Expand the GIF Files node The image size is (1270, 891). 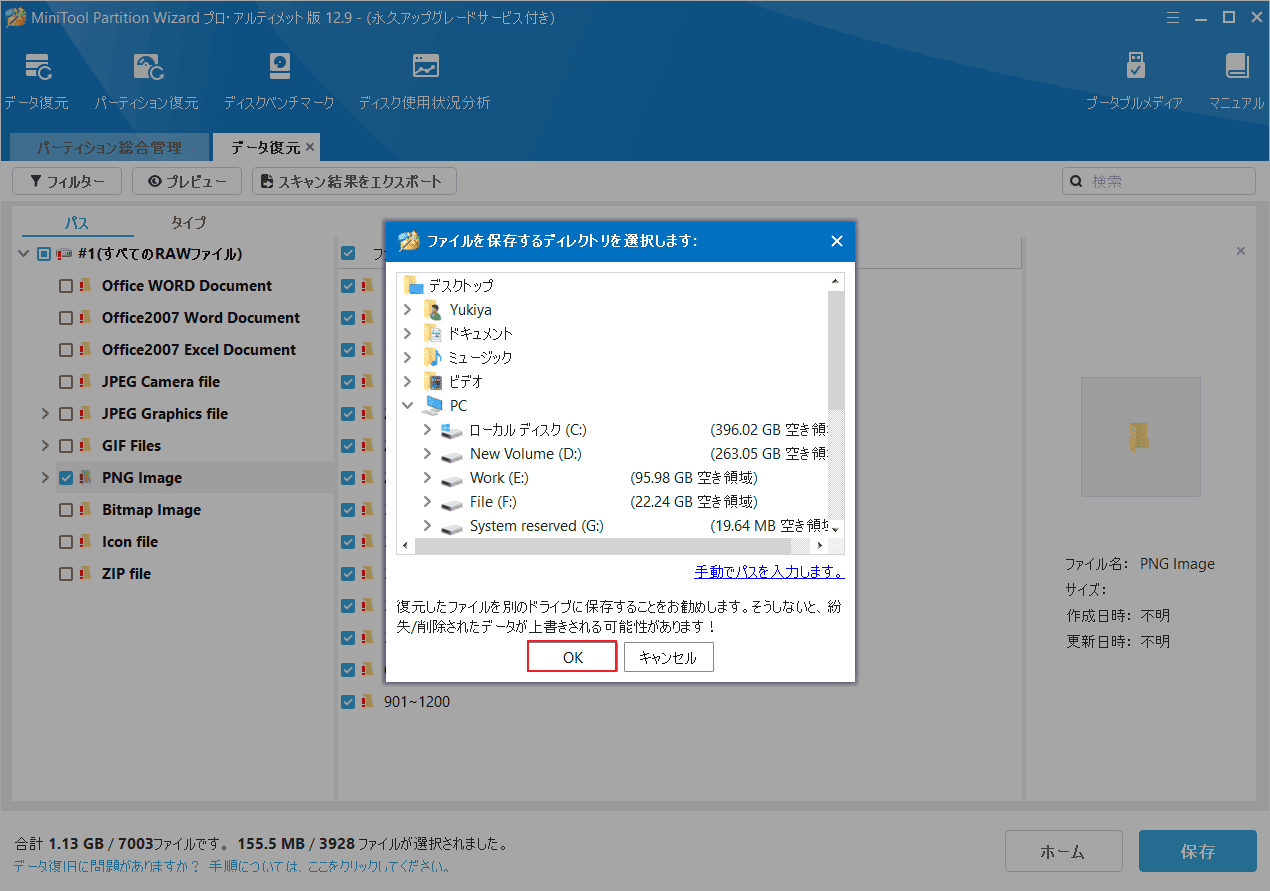click(x=44, y=446)
